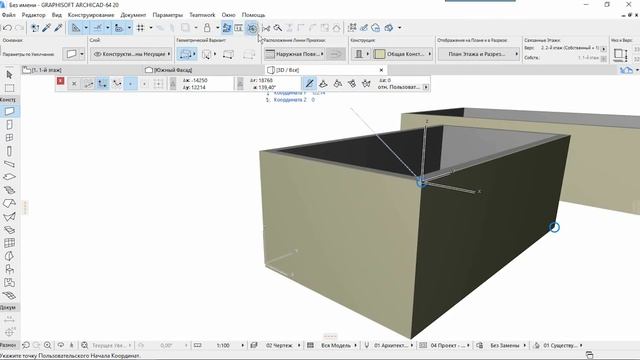This screenshot has width=640, height=360.
Task: Select the Window tool in toolbox
Action: (x=9, y=138)
